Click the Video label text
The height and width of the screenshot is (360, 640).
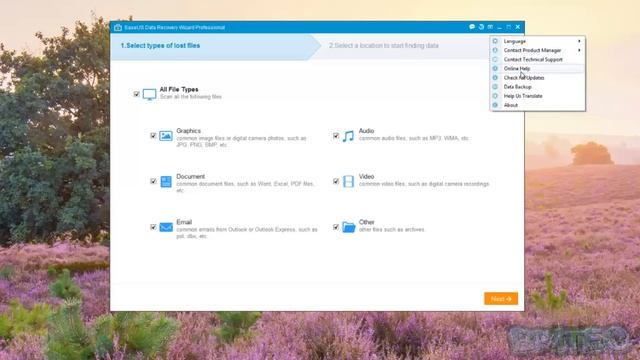[x=366, y=177]
